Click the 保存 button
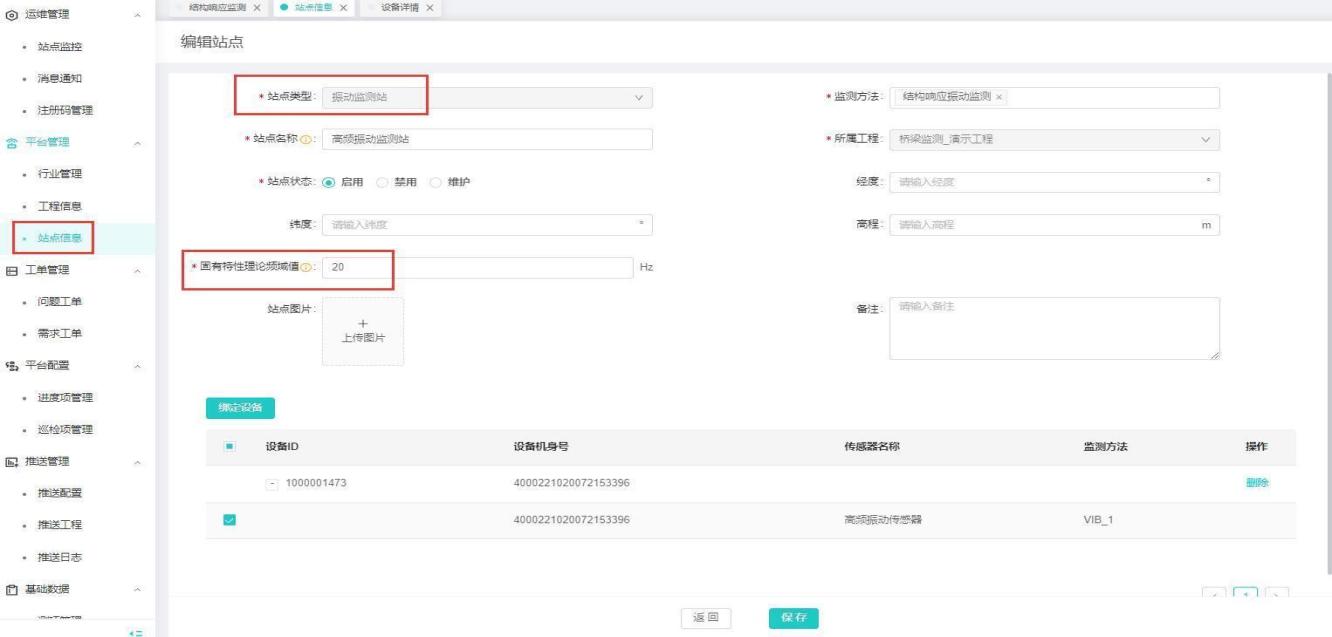 tap(793, 618)
